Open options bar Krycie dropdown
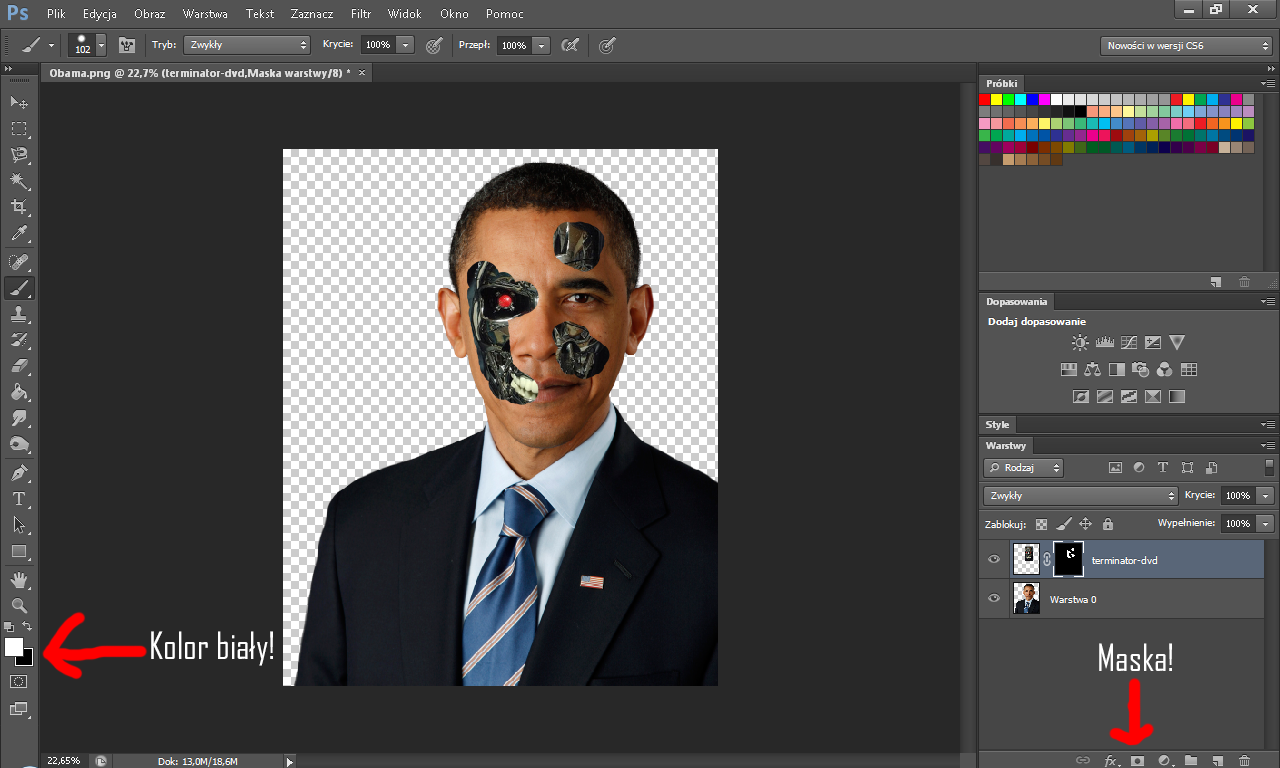 pyautogui.click(x=405, y=45)
